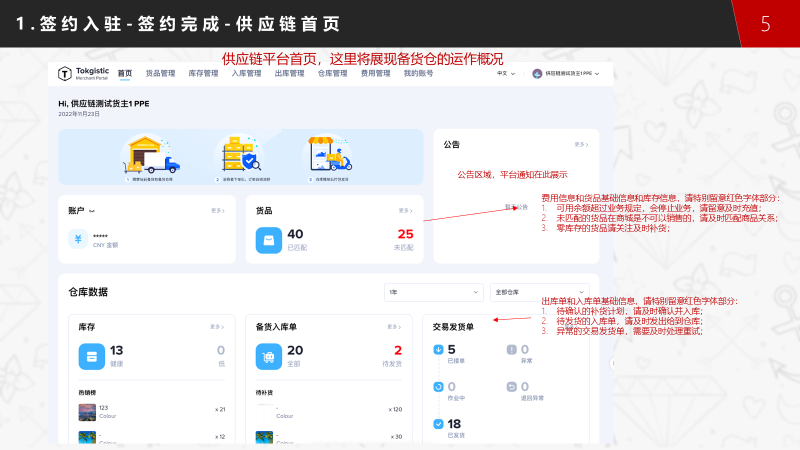
Task: Click the 退回异常 return status icon
Action: 511,386
